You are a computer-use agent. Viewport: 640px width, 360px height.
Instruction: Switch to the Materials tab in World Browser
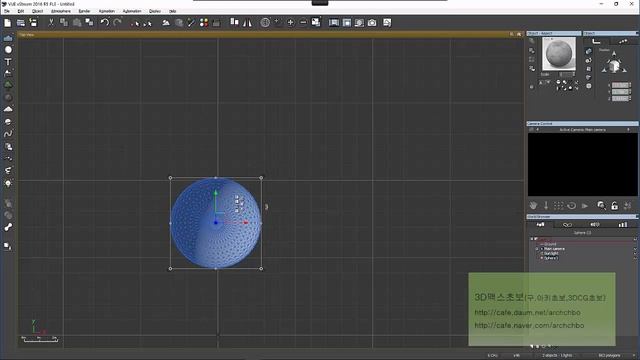(x=567, y=224)
